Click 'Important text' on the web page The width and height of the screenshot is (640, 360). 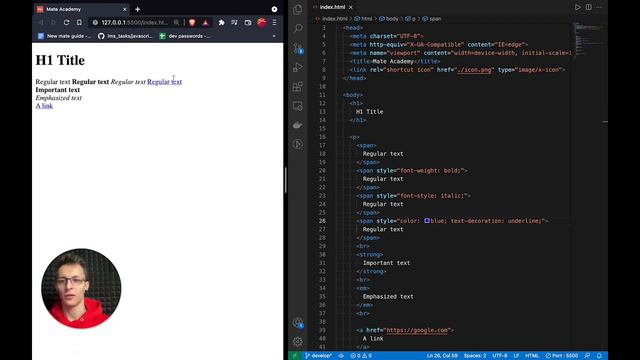pyautogui.click(x=58, y=90)
